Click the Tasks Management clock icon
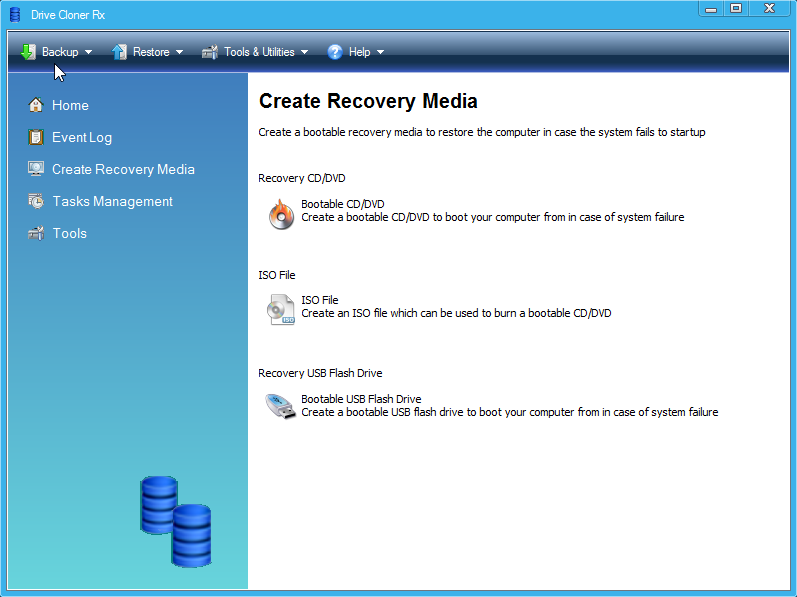797x597 pixels. click(x=36, y=201)
